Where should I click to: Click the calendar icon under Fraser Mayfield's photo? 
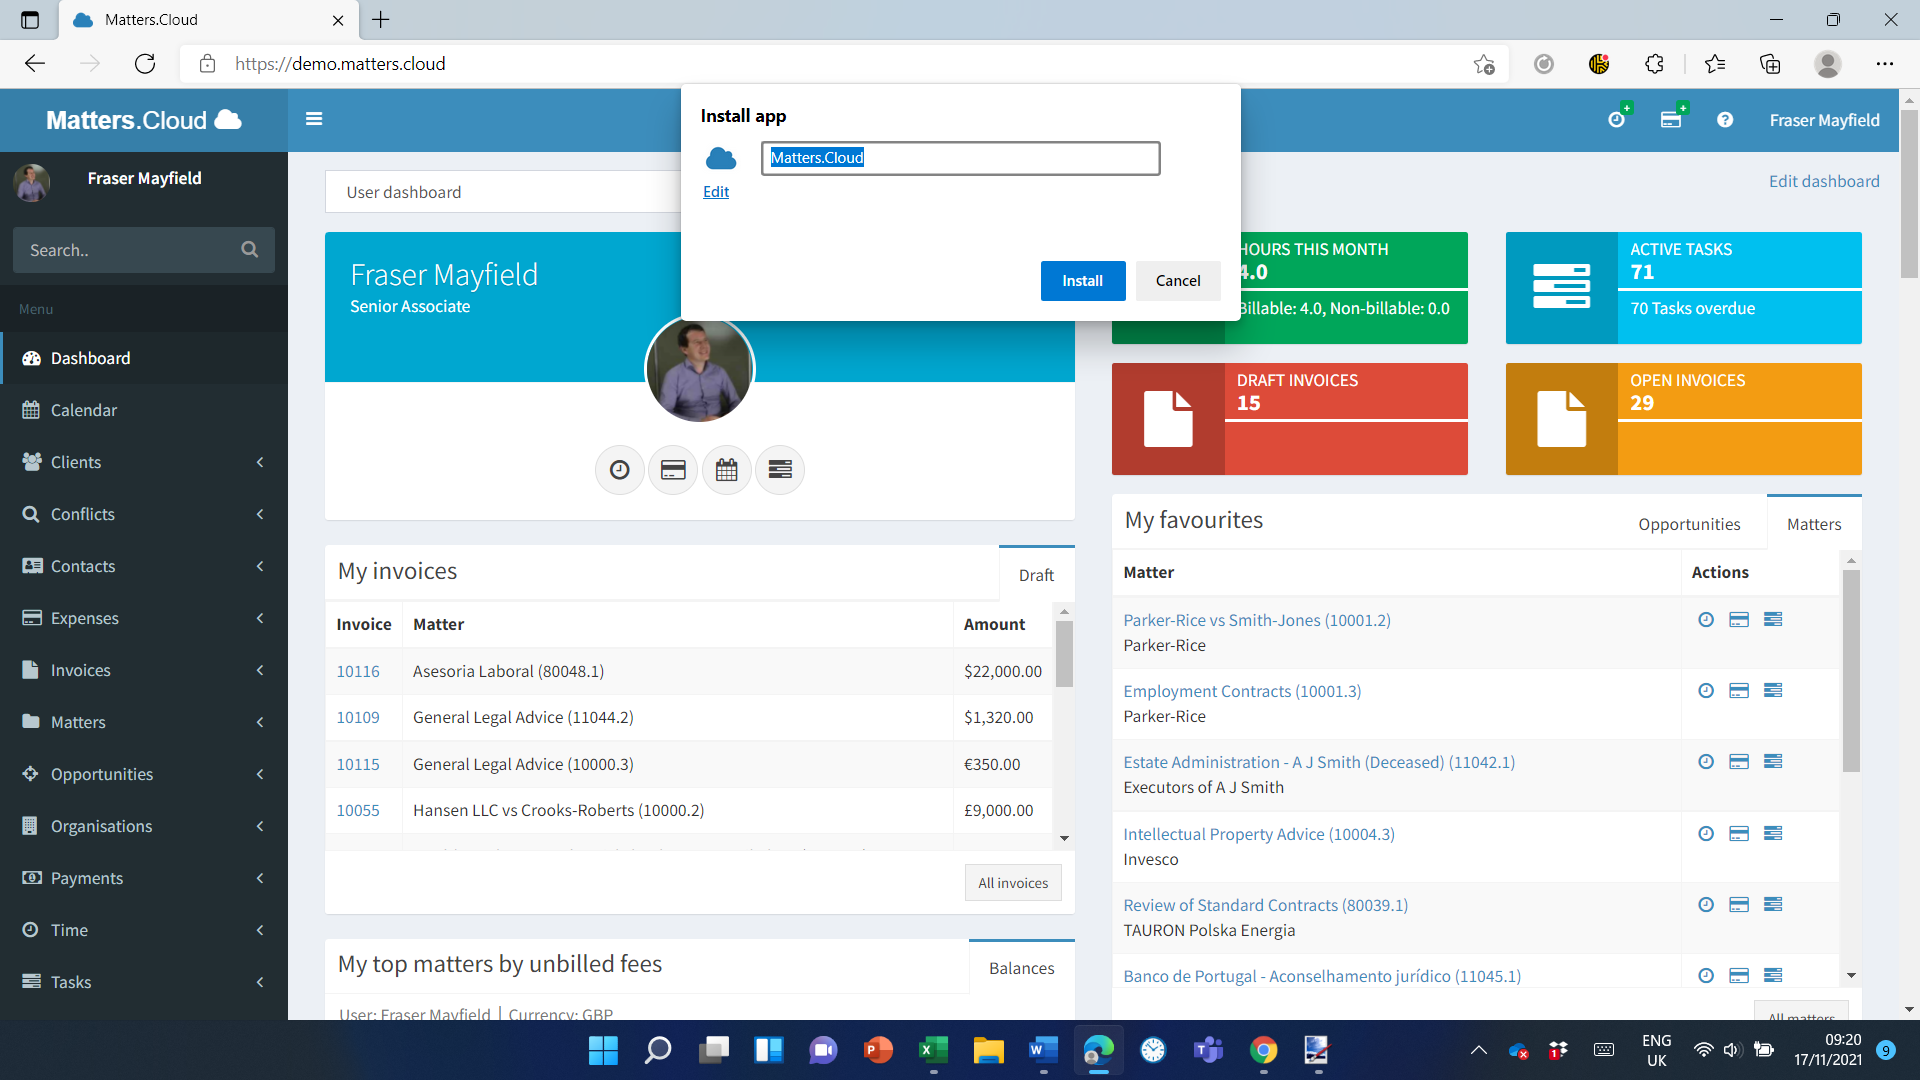pos(726,470)
